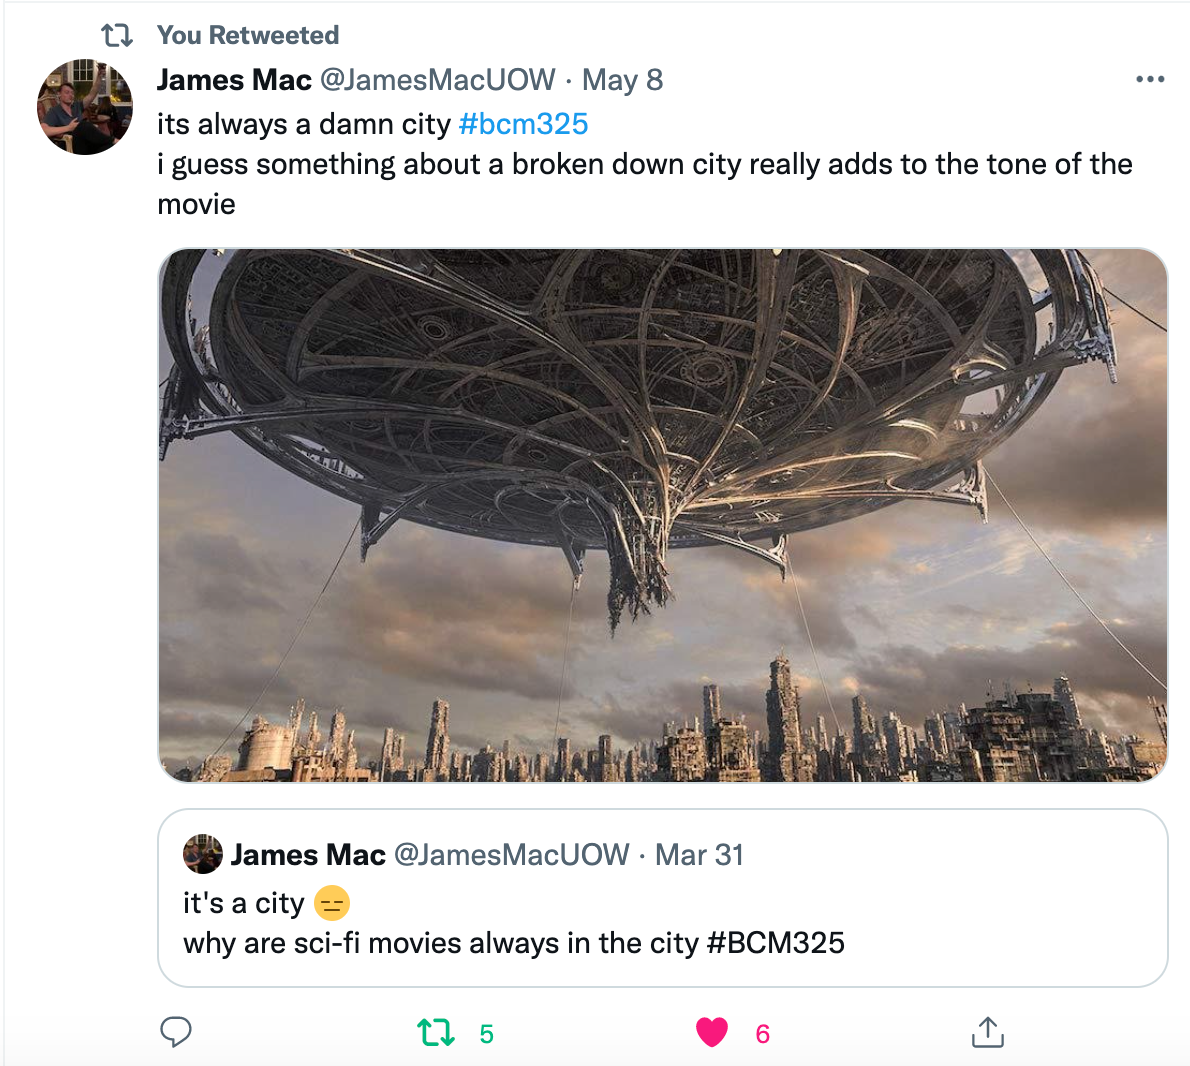Image resolution: width=1190 pixels, height=1066 pixels.
Task: Click the like count number 6
Action: pos(763,1034)
